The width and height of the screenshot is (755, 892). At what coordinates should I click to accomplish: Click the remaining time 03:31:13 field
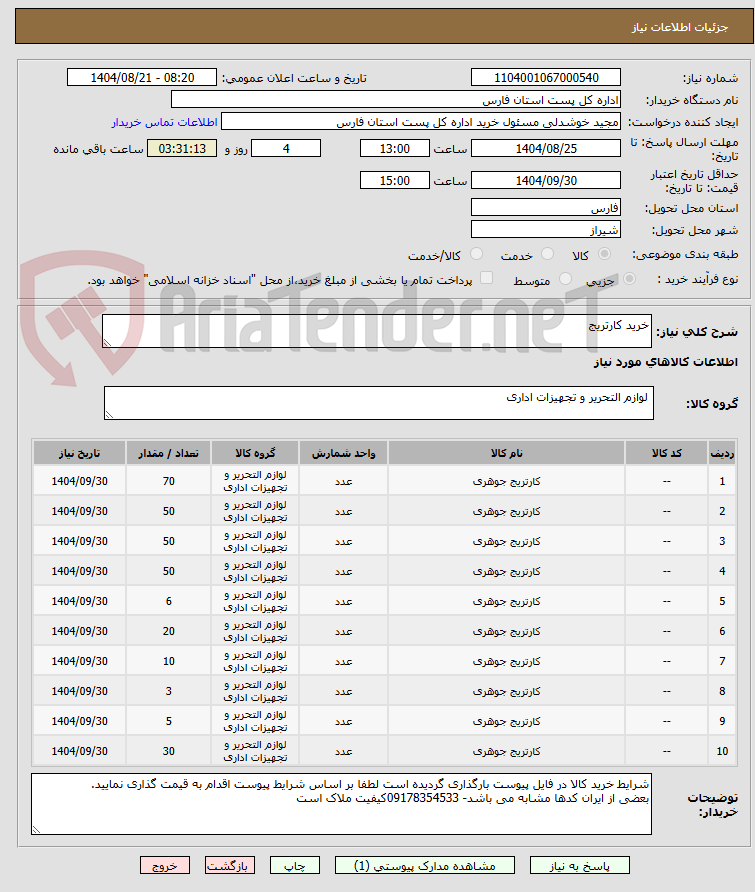point(181,148)
